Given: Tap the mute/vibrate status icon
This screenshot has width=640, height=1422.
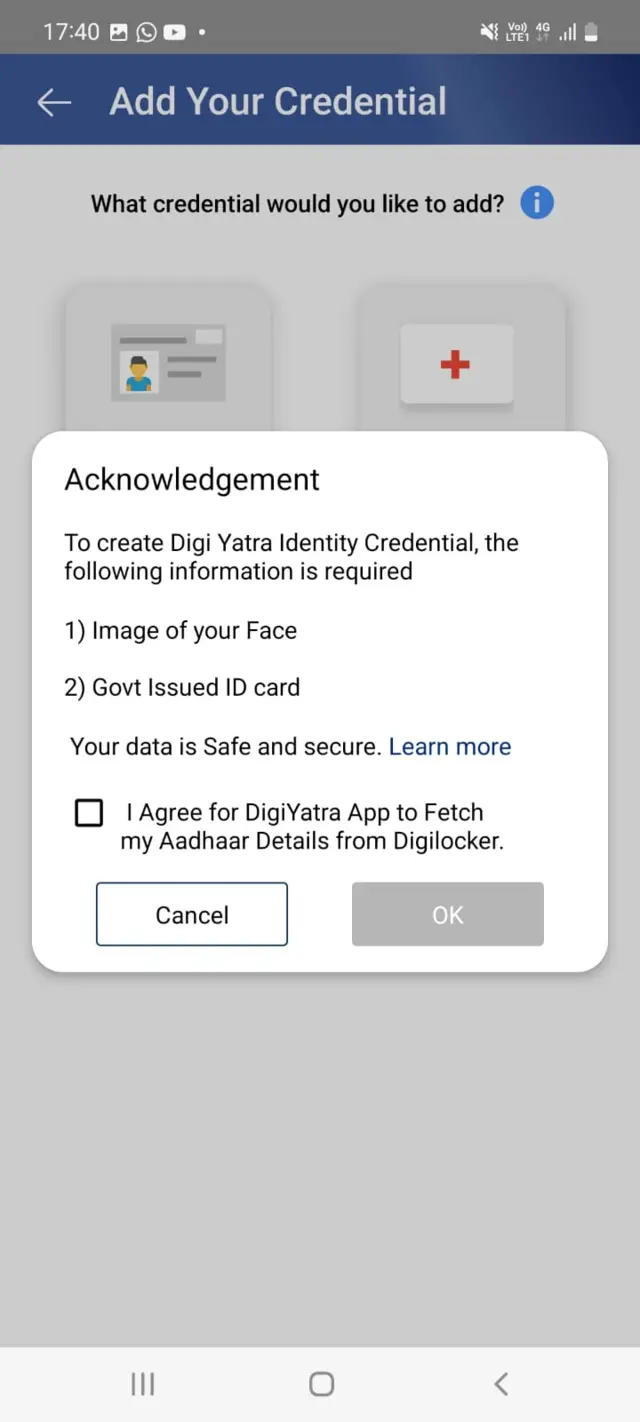Looking at the screenshot, I should tap(489, 31).
